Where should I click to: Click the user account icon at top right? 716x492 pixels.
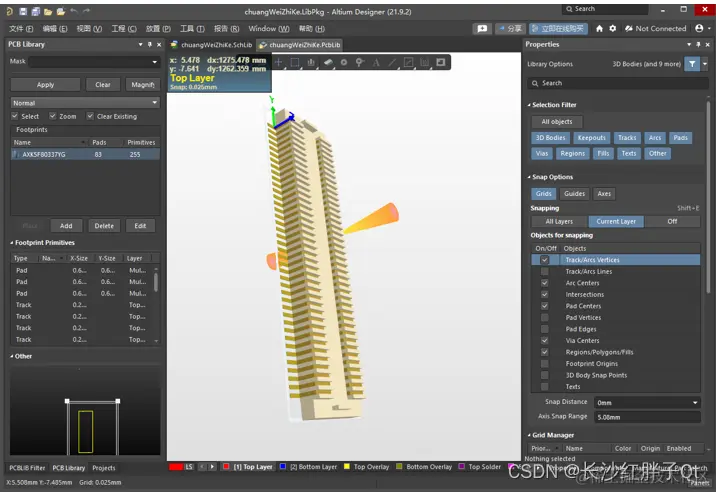(699, 28)
